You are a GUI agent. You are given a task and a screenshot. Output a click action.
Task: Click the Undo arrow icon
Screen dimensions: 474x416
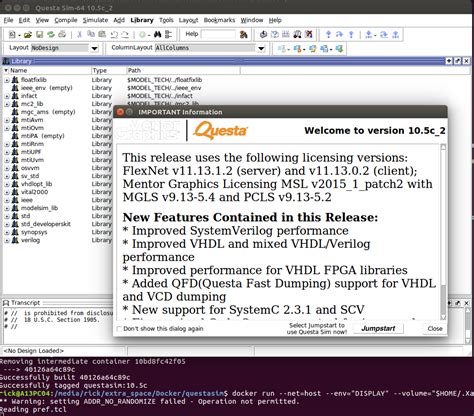click(114, 34)
